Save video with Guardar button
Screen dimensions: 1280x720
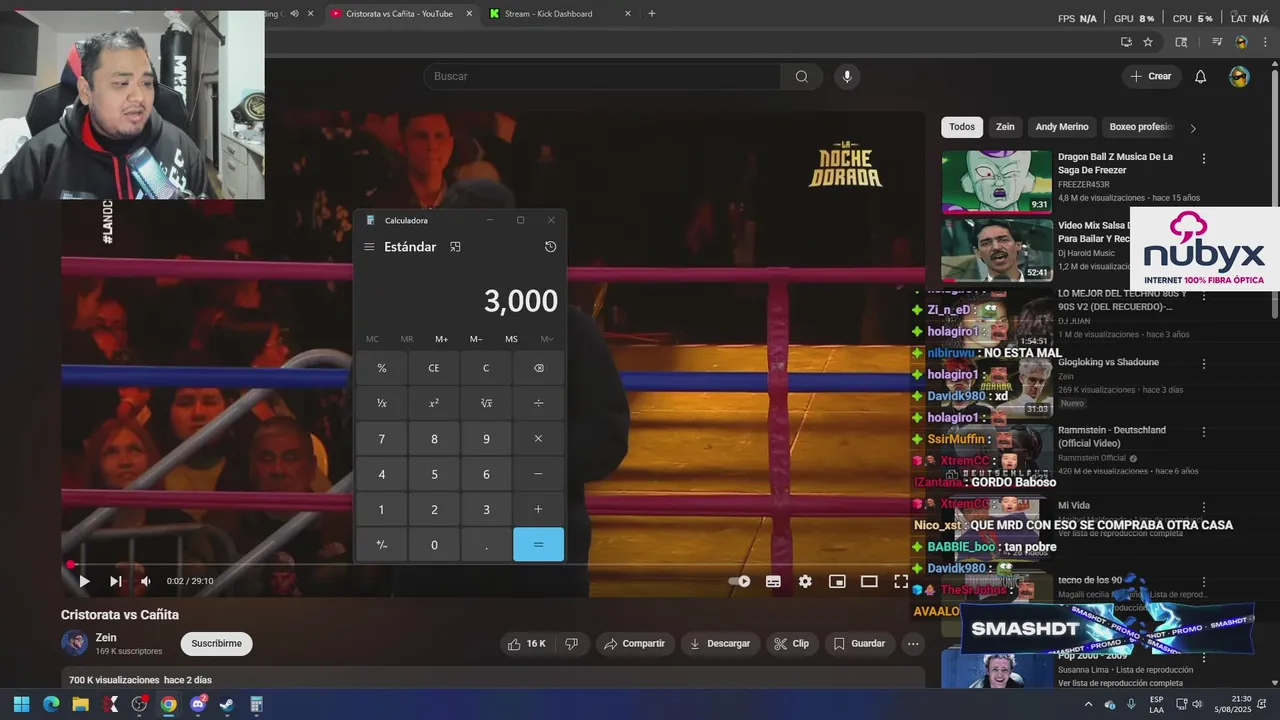(859, 643)
